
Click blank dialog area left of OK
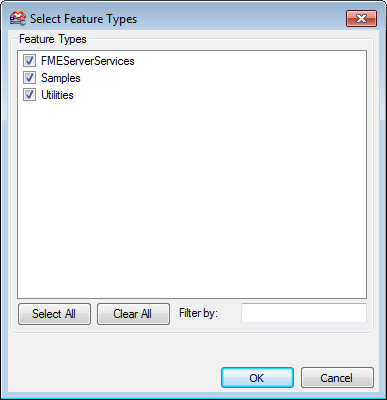113,378
